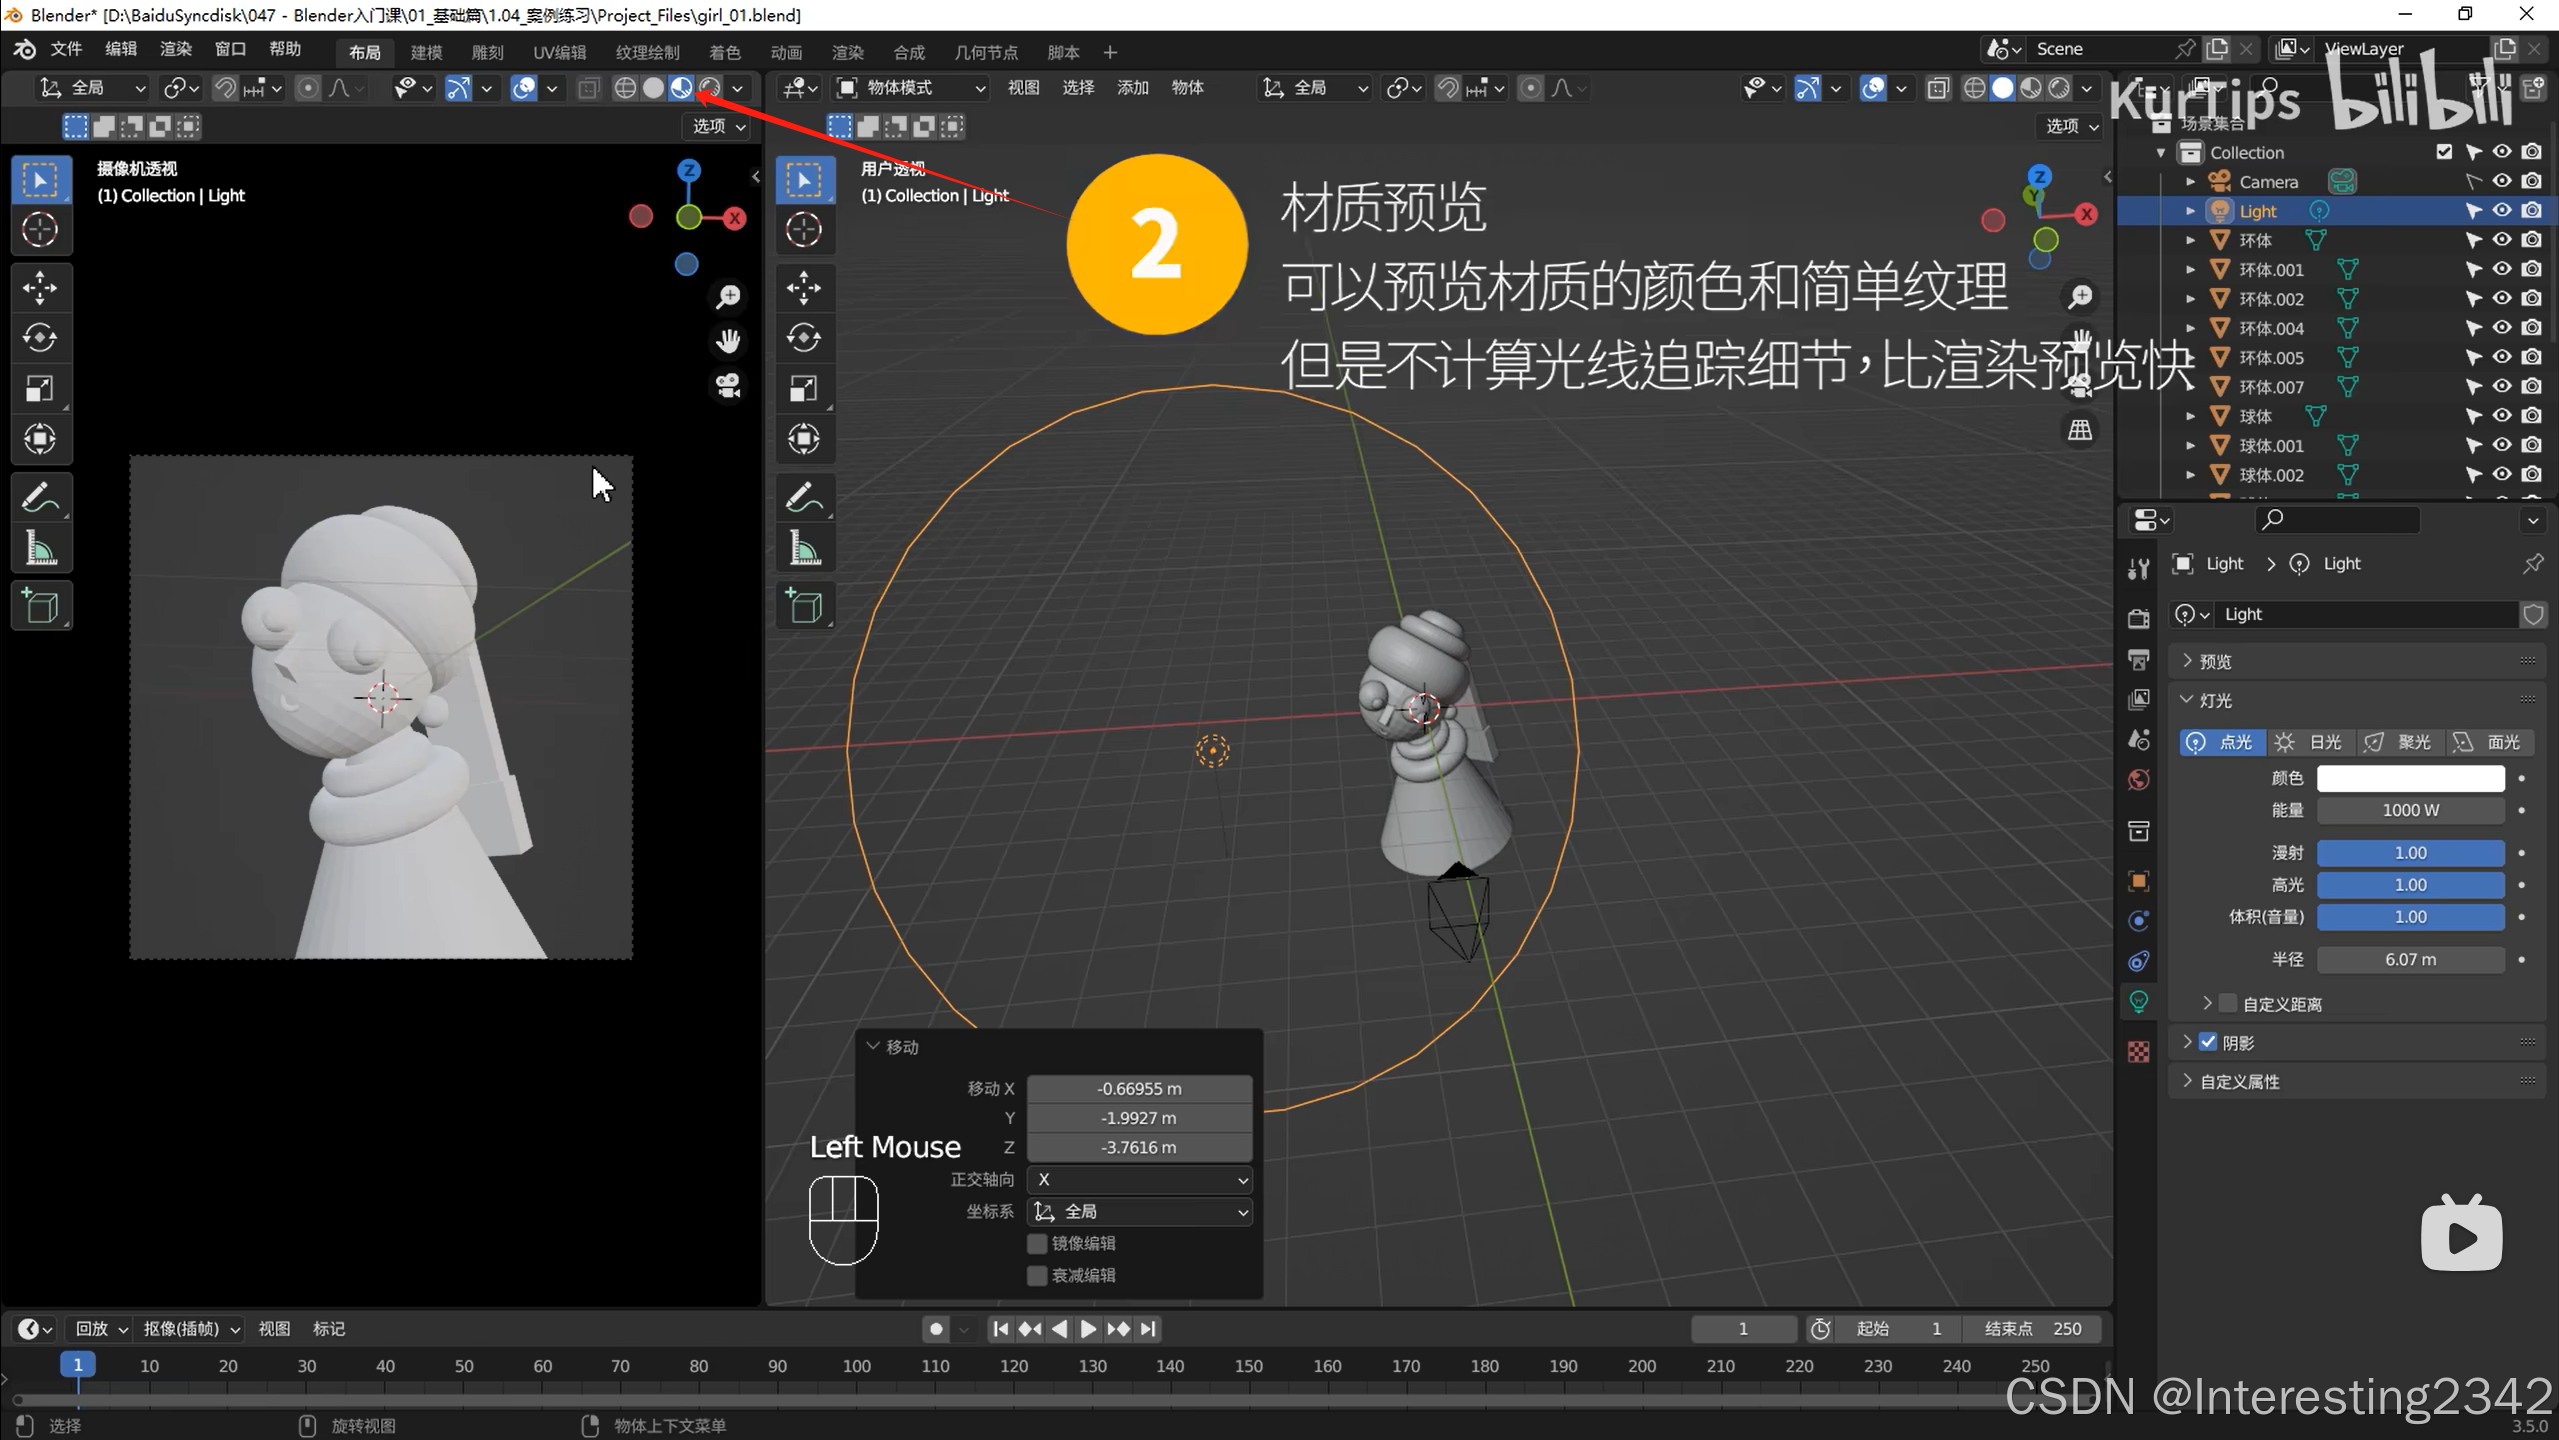Switch to the 建模 workspace tab
This screenshot has height=1440, width=2559.
pos(426,52)
